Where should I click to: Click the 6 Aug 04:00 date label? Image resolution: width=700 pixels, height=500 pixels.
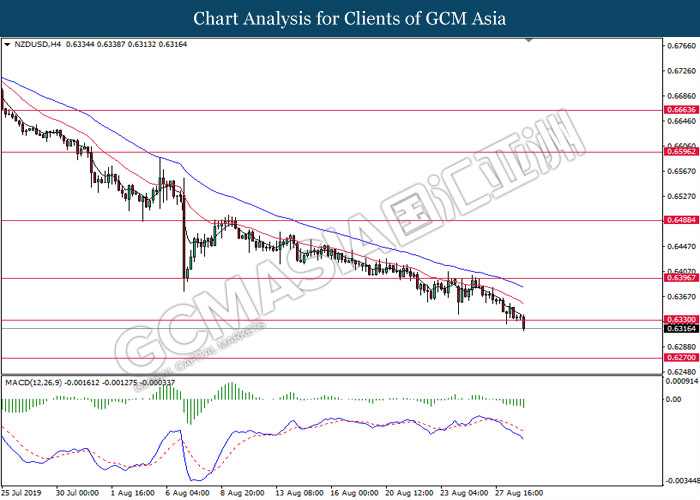[188, 492]
